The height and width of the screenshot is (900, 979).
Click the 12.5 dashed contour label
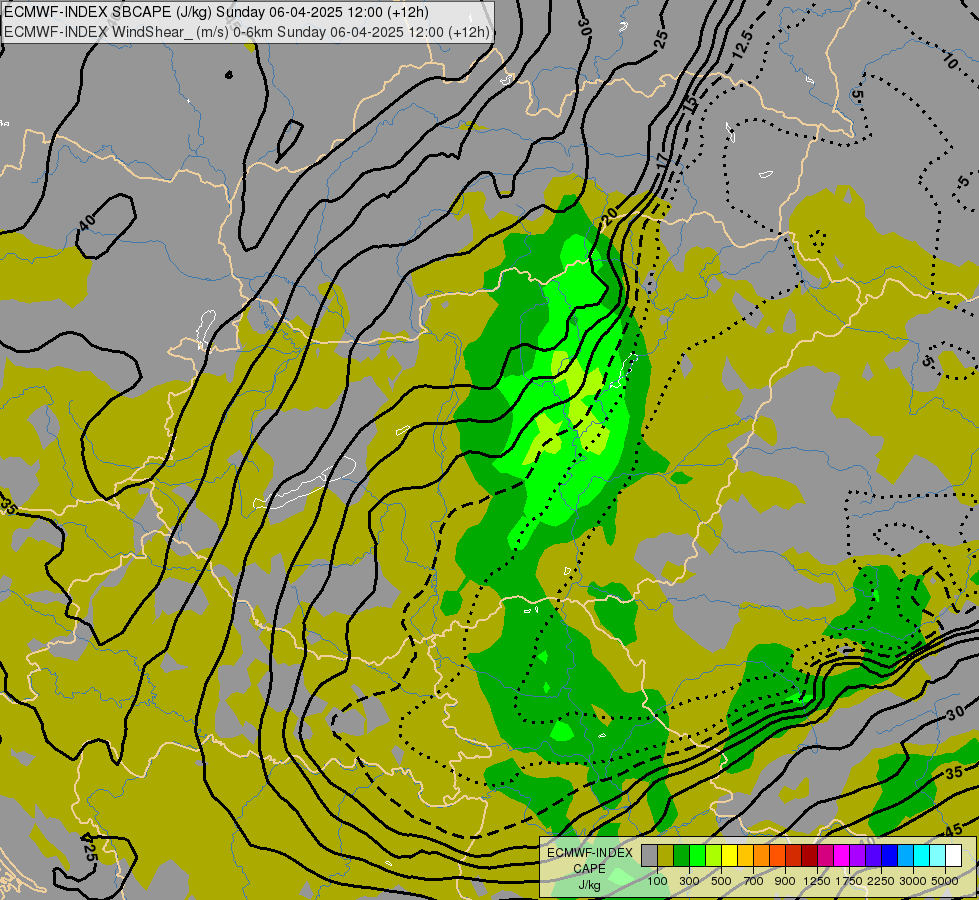[x=743, y=45]
